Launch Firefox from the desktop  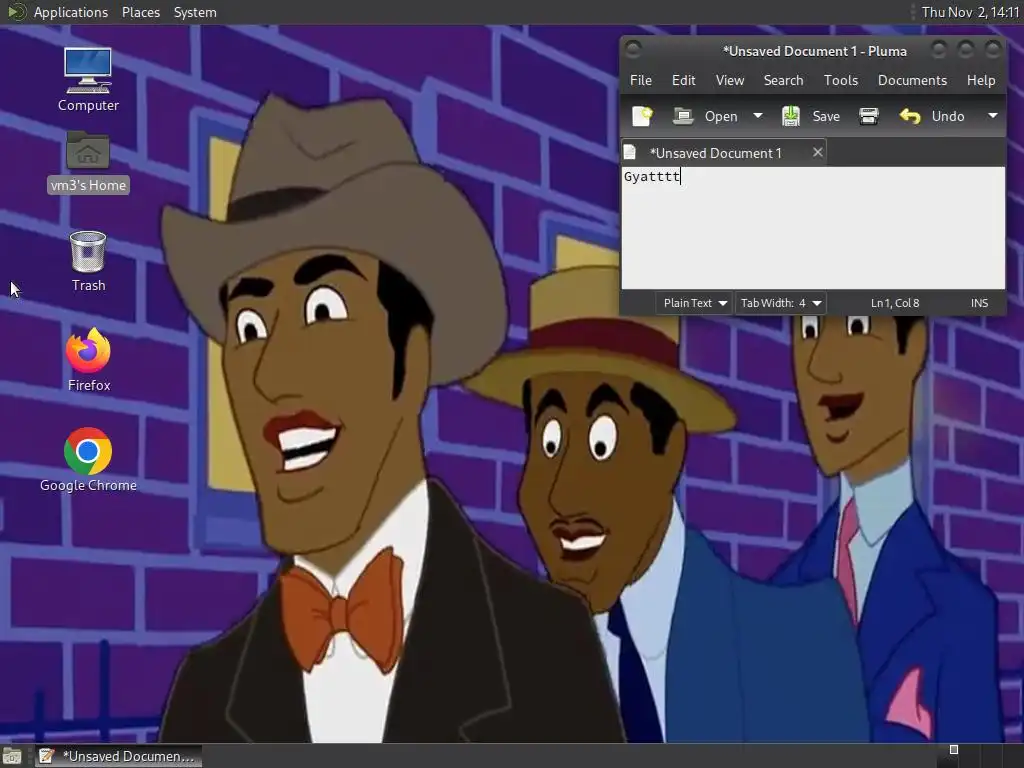[x=88, y=359]
